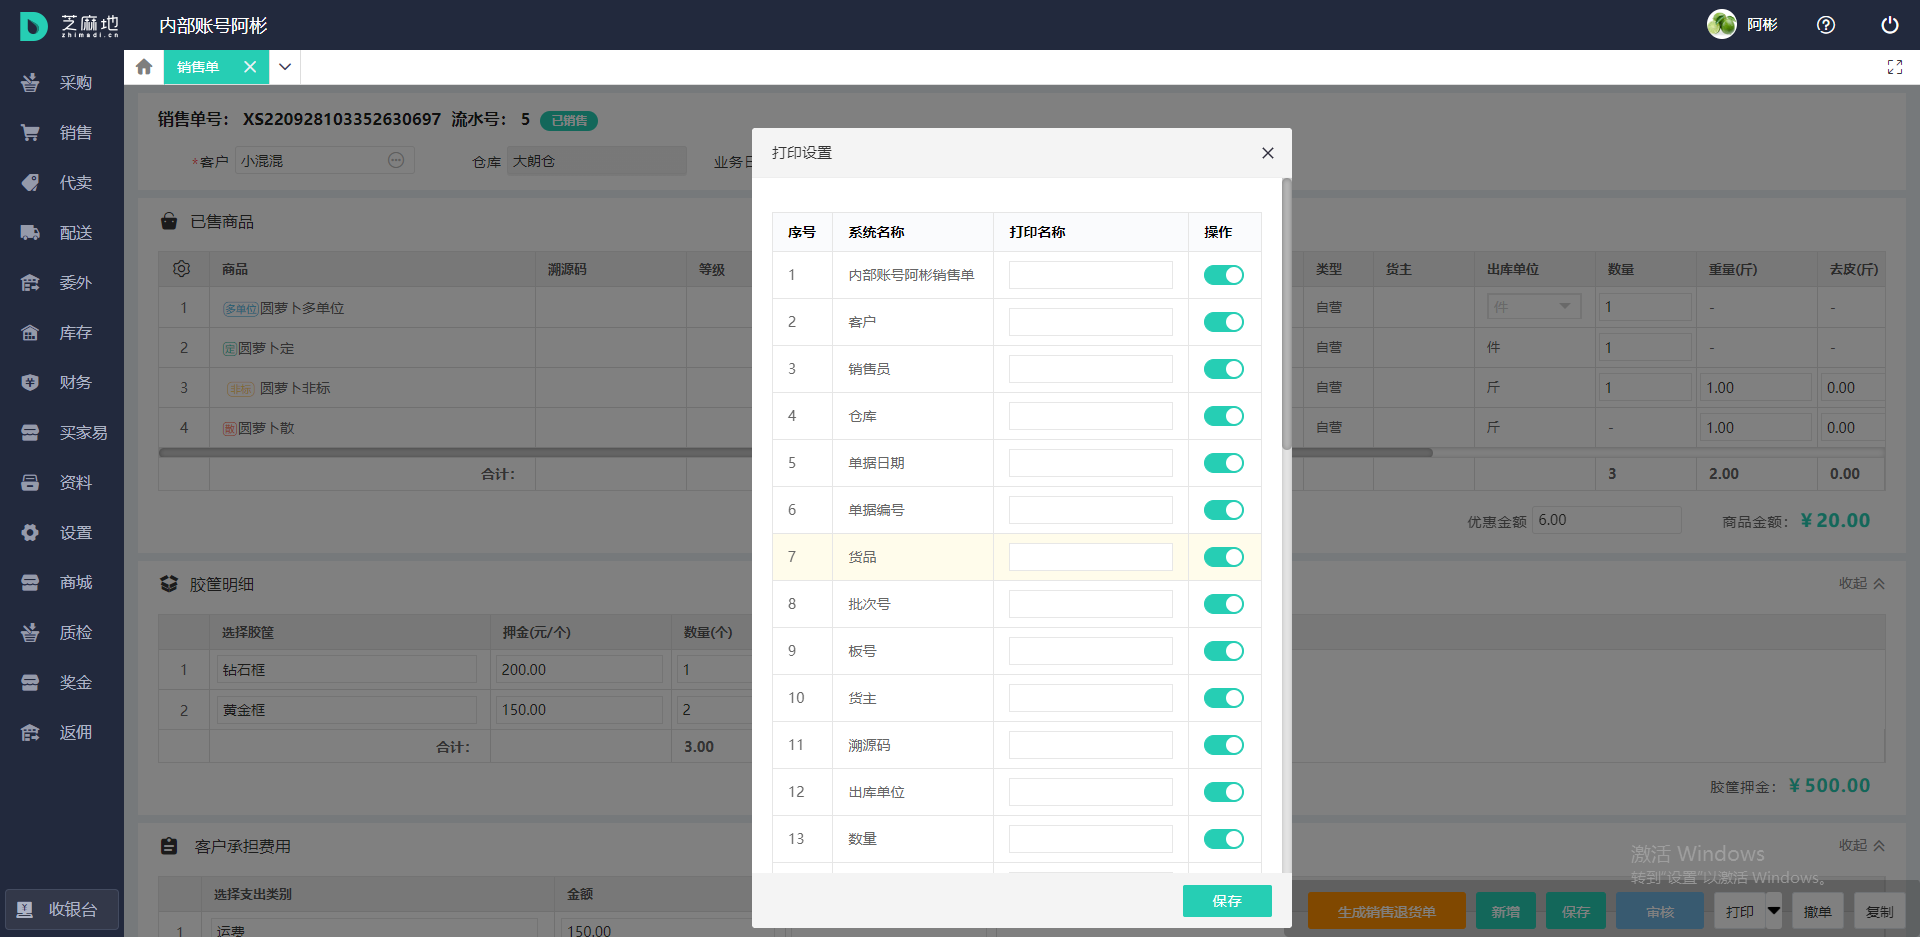Clear the 客户 field with the minus icon
1920x937 pixels.
pos(396,160)
